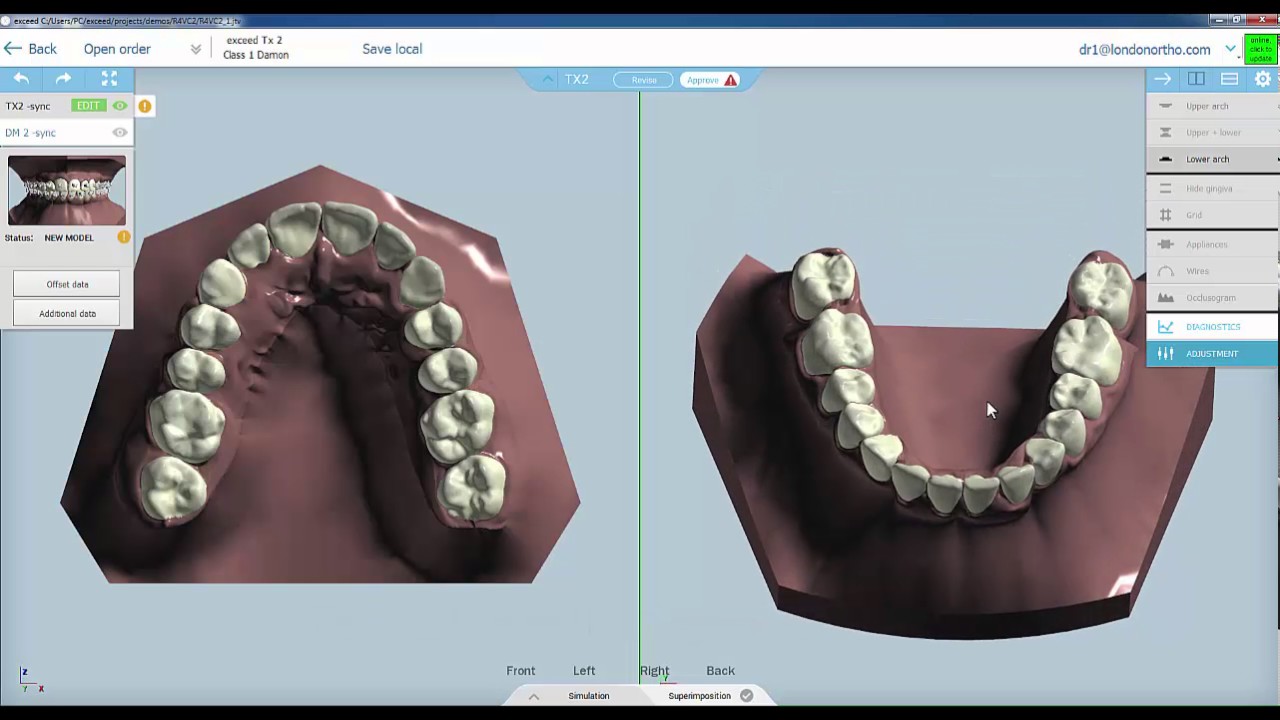Image resolution: width=1280 pixels, height=720 pixels.
Task: Collapse the TX2 panel with the up chevron
Action: pos(548,79)
